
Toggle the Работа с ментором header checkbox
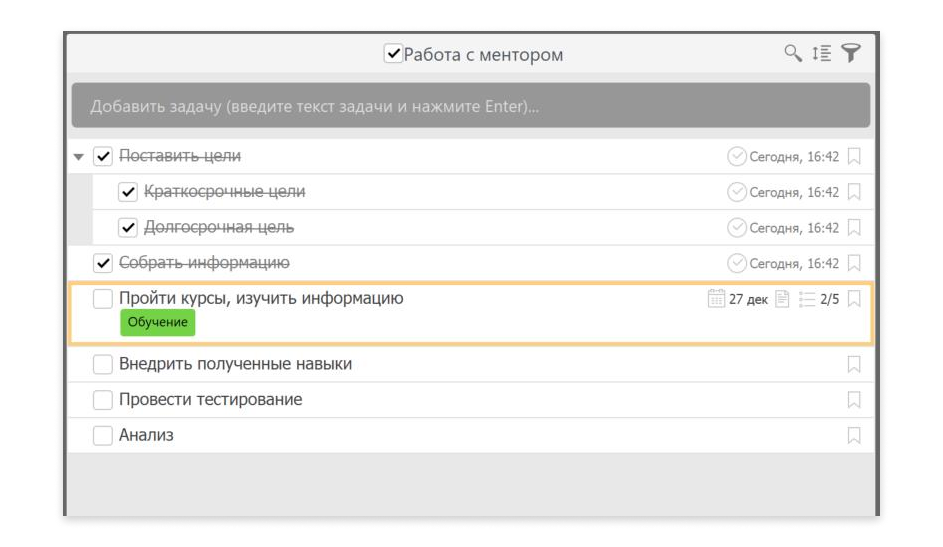(393, 53)
